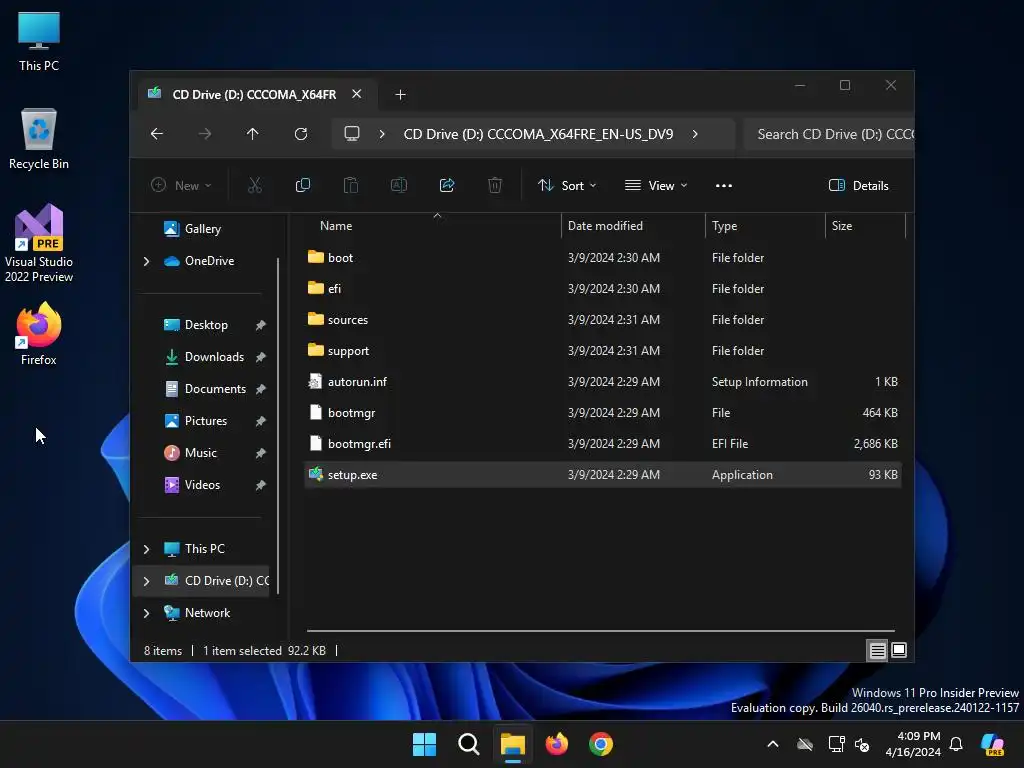Open This PC desktop icon
This screenshot has height=768, width=1024.
39,42
